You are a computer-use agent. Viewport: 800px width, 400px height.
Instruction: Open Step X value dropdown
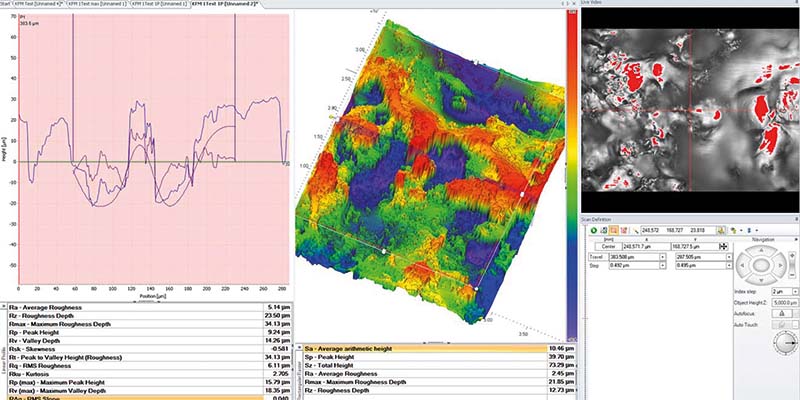click(x=662, y=265)
